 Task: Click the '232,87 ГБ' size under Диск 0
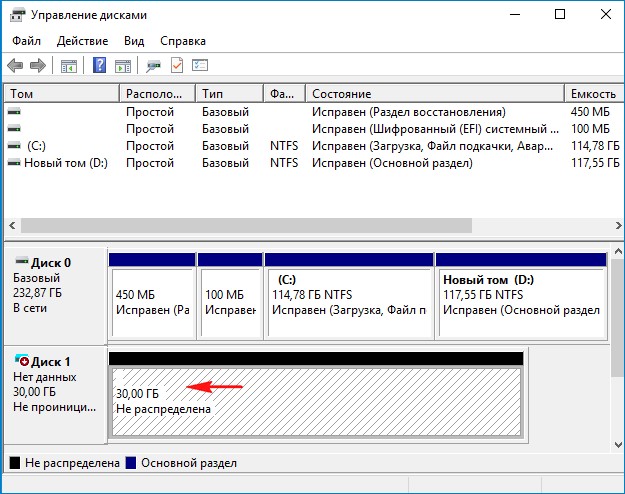[x=37, y=293]
